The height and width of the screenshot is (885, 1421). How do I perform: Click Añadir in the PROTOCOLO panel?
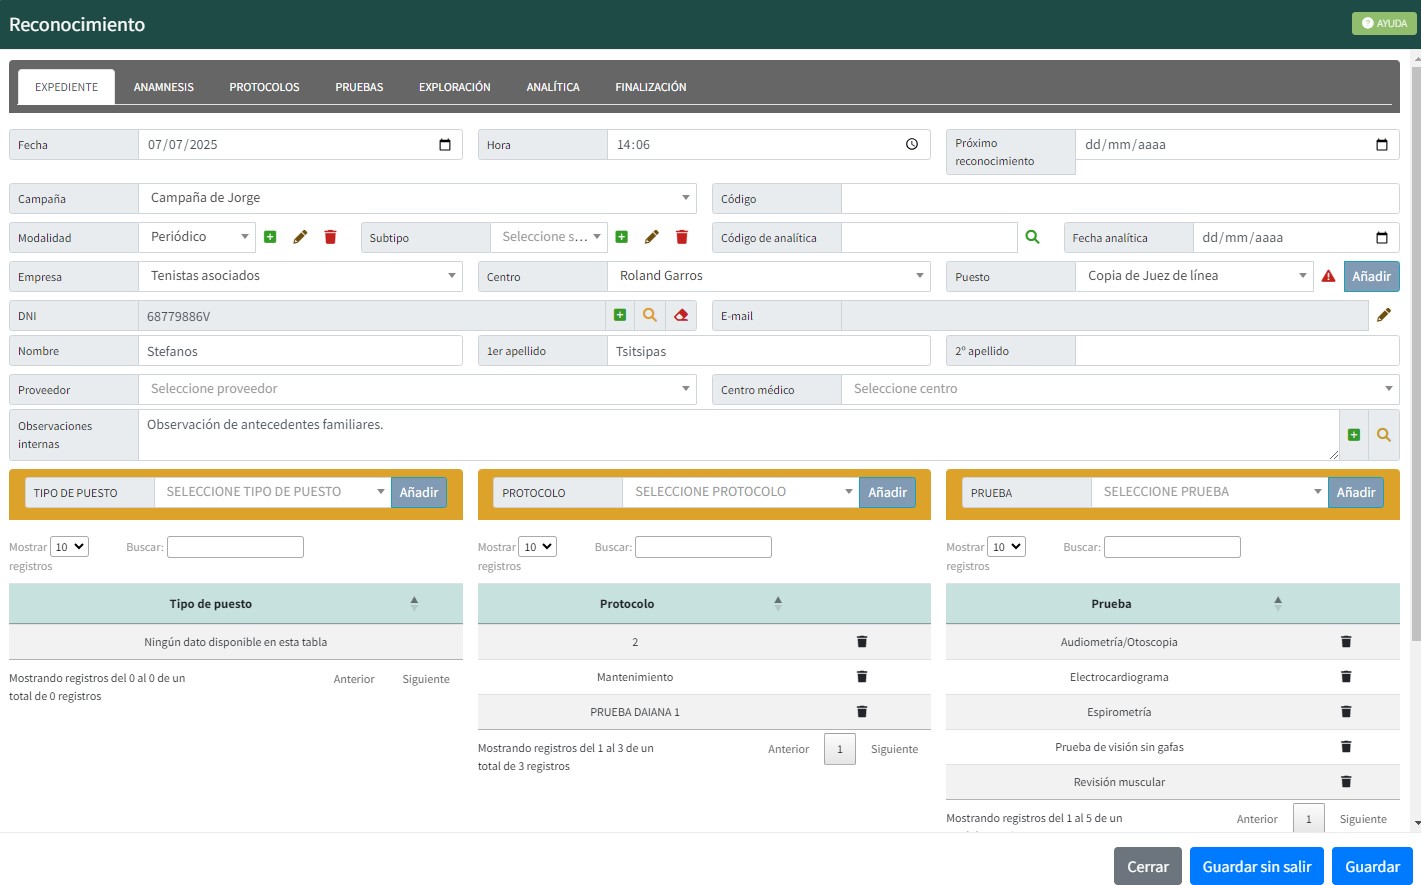pos(887,492)
